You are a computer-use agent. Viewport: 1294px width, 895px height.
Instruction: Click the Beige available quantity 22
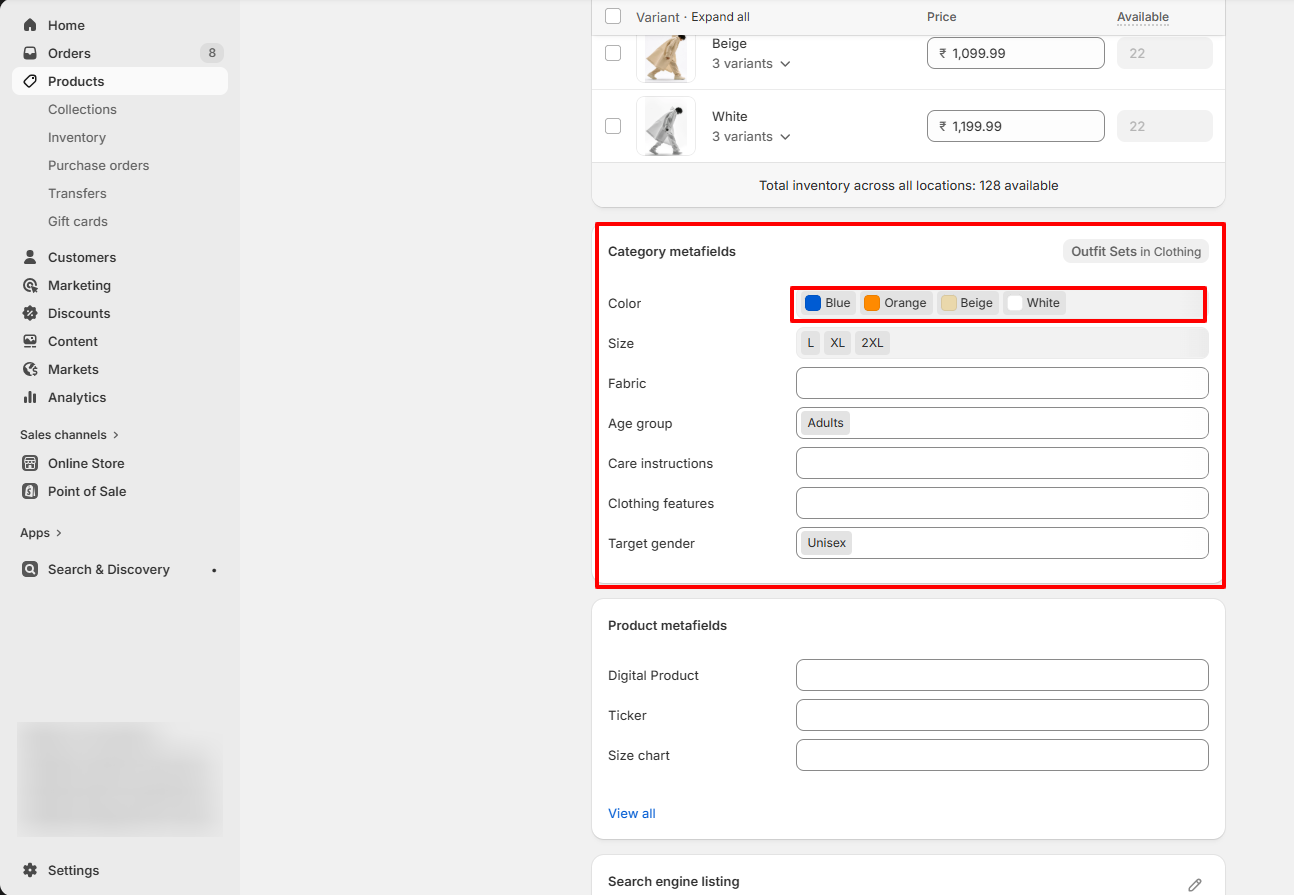tap(1165, 53)
